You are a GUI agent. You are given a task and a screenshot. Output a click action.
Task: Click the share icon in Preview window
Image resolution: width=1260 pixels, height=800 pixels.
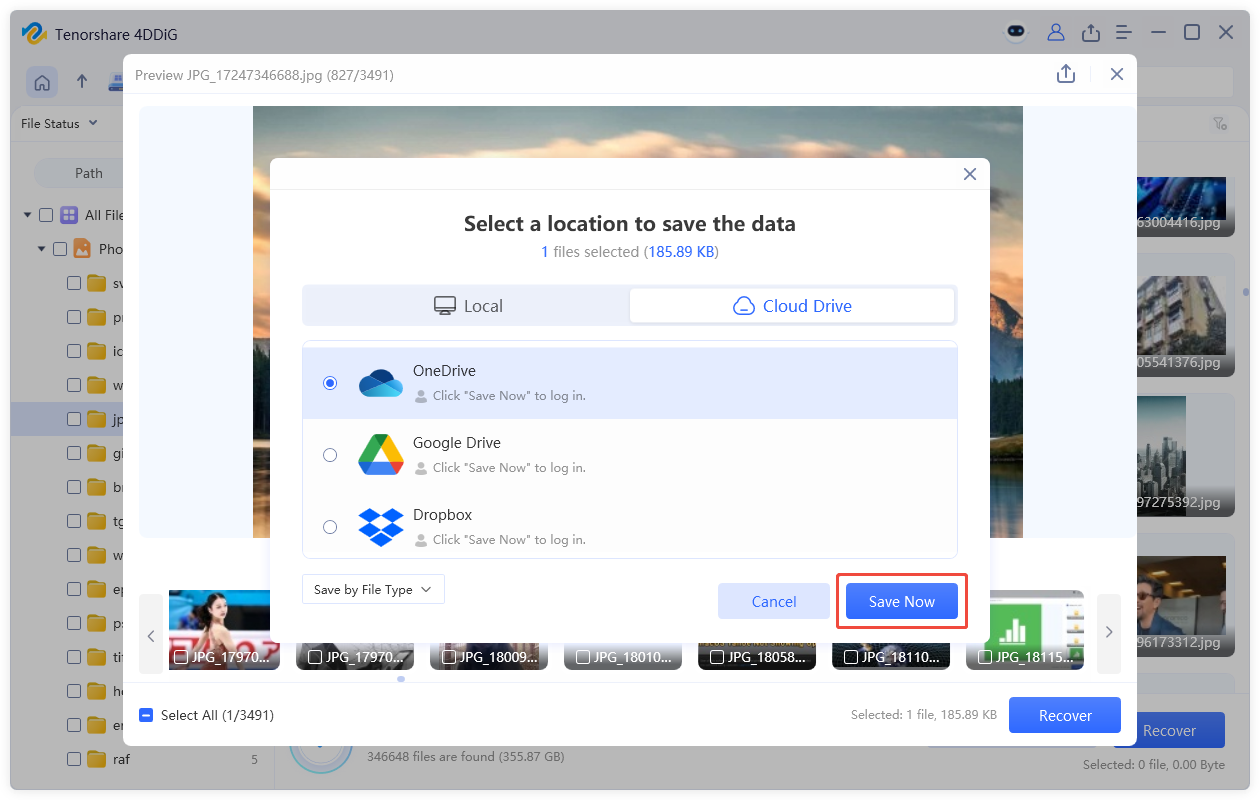(x=1066, y=74)
